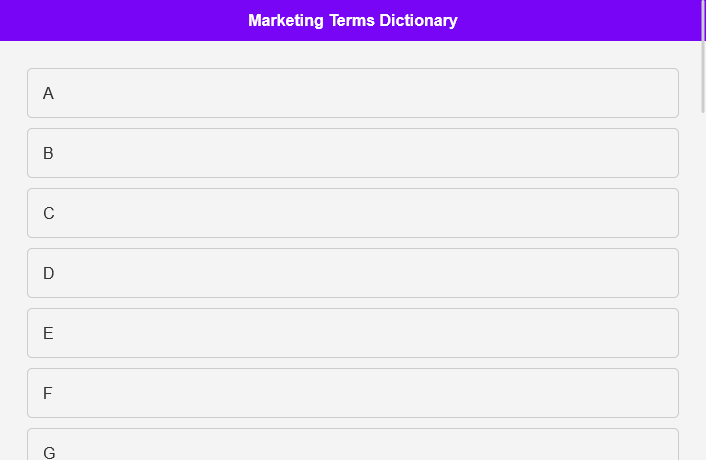
Task: Open the D accordion panel
Action: [352, 273]
